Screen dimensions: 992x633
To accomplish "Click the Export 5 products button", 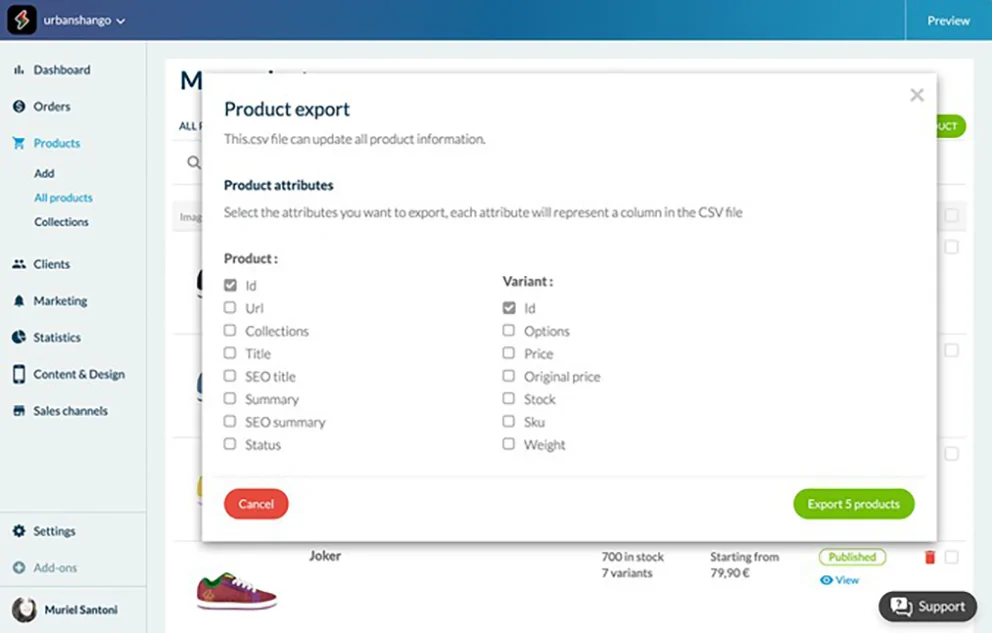I will click(853, 504).
